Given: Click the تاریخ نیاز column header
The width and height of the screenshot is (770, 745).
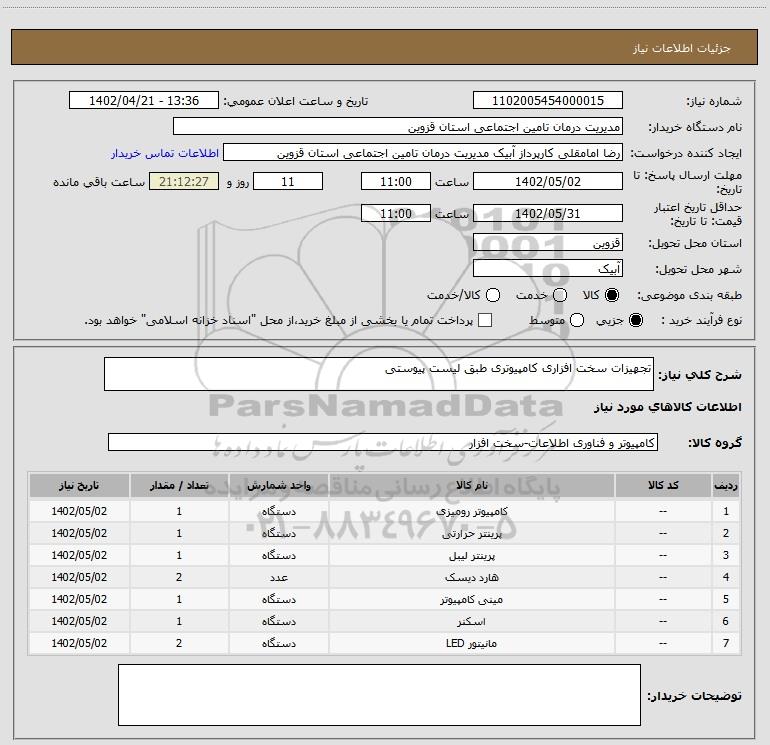Looking at the screenshot, I should click(79, 486).
